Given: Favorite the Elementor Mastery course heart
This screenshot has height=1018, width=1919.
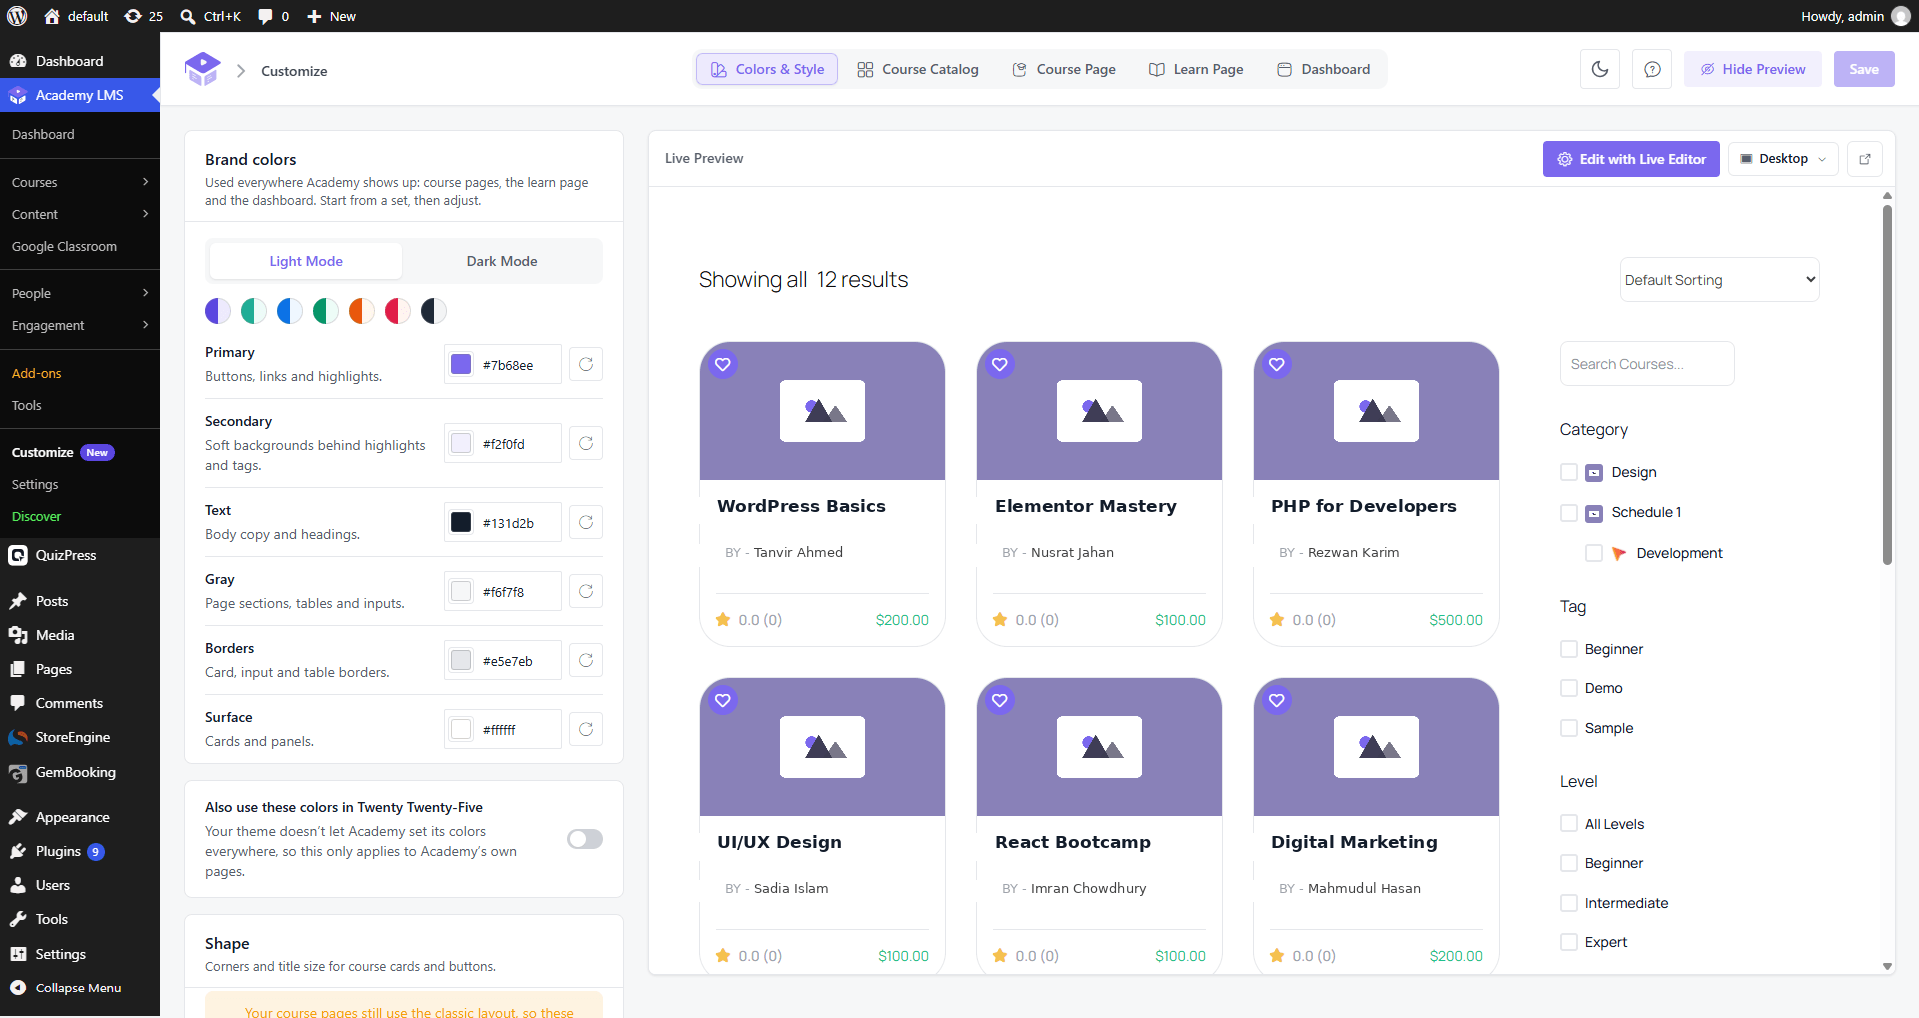Looking at the screenshot, I should tap(1000, 364).
